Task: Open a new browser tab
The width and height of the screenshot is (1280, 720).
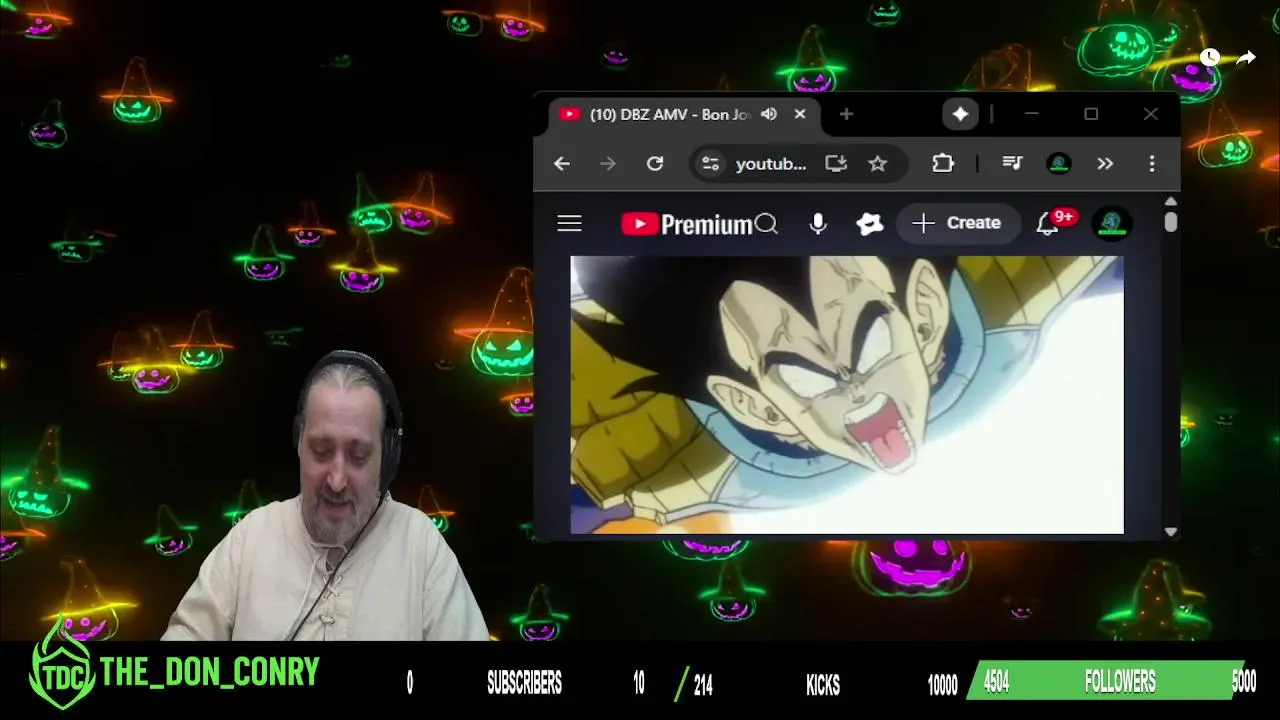Action: coord(846,114)
